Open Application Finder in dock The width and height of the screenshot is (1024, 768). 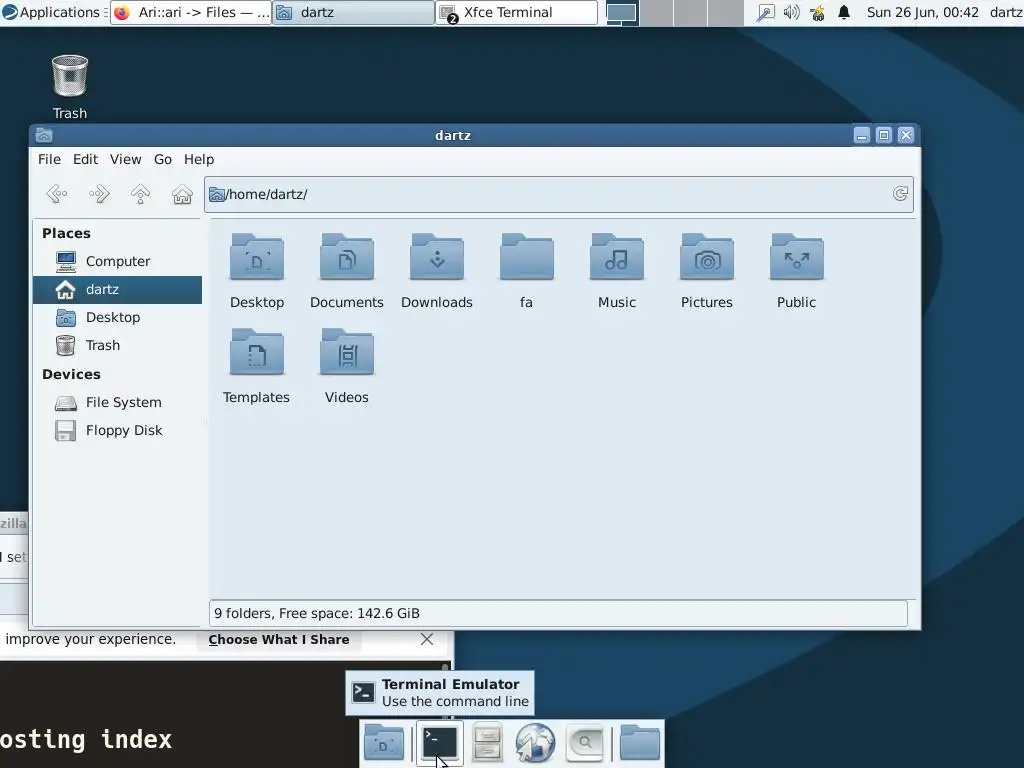584,743
